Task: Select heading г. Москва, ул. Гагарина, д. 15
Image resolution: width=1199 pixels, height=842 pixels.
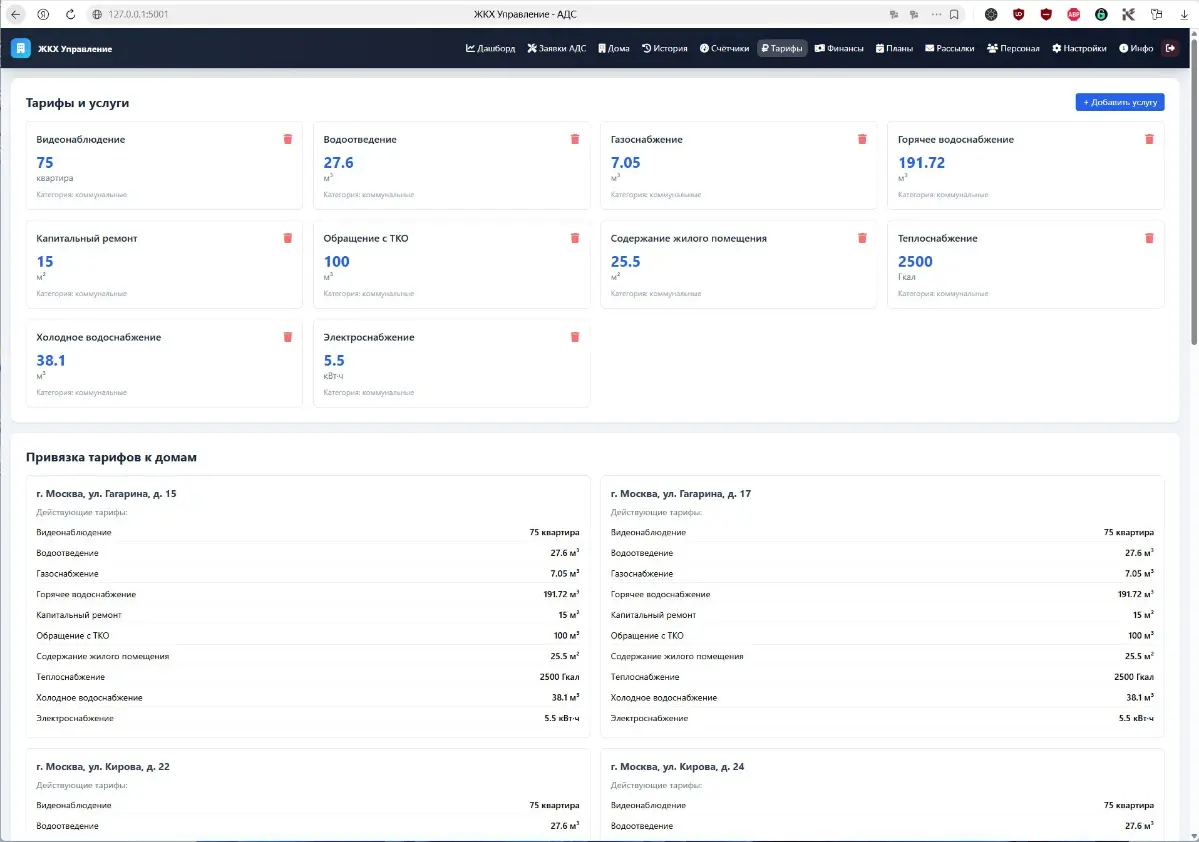Action: coord(106,493)
